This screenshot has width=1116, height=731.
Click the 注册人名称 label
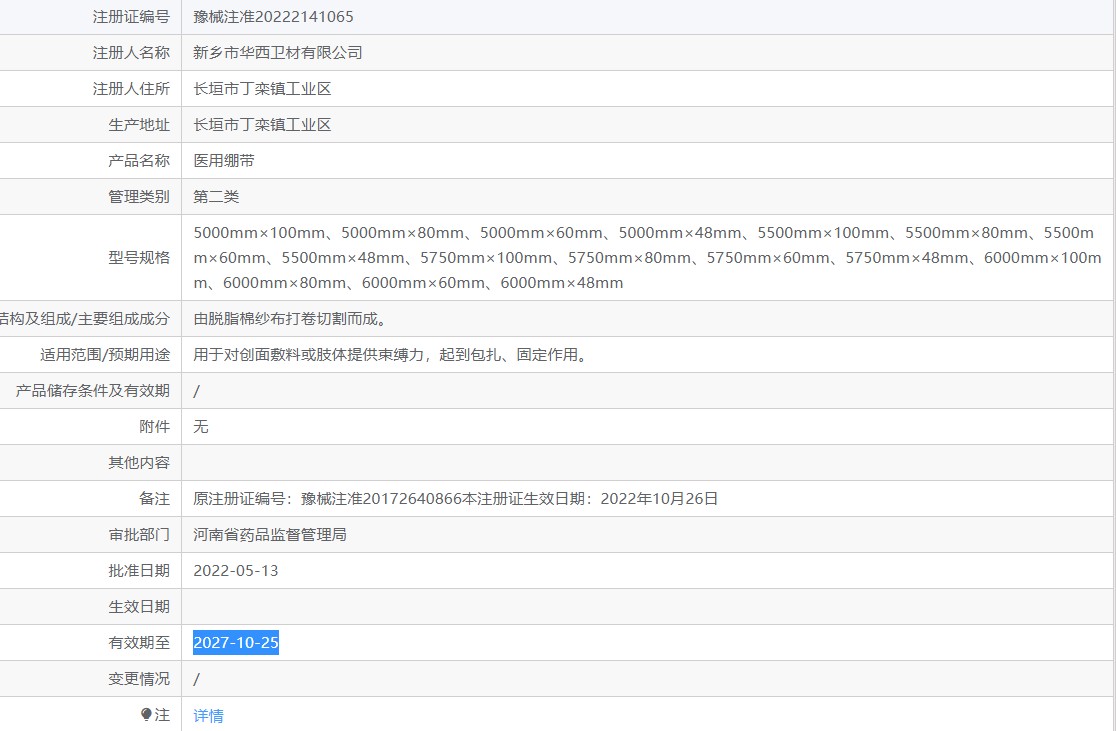131,53
